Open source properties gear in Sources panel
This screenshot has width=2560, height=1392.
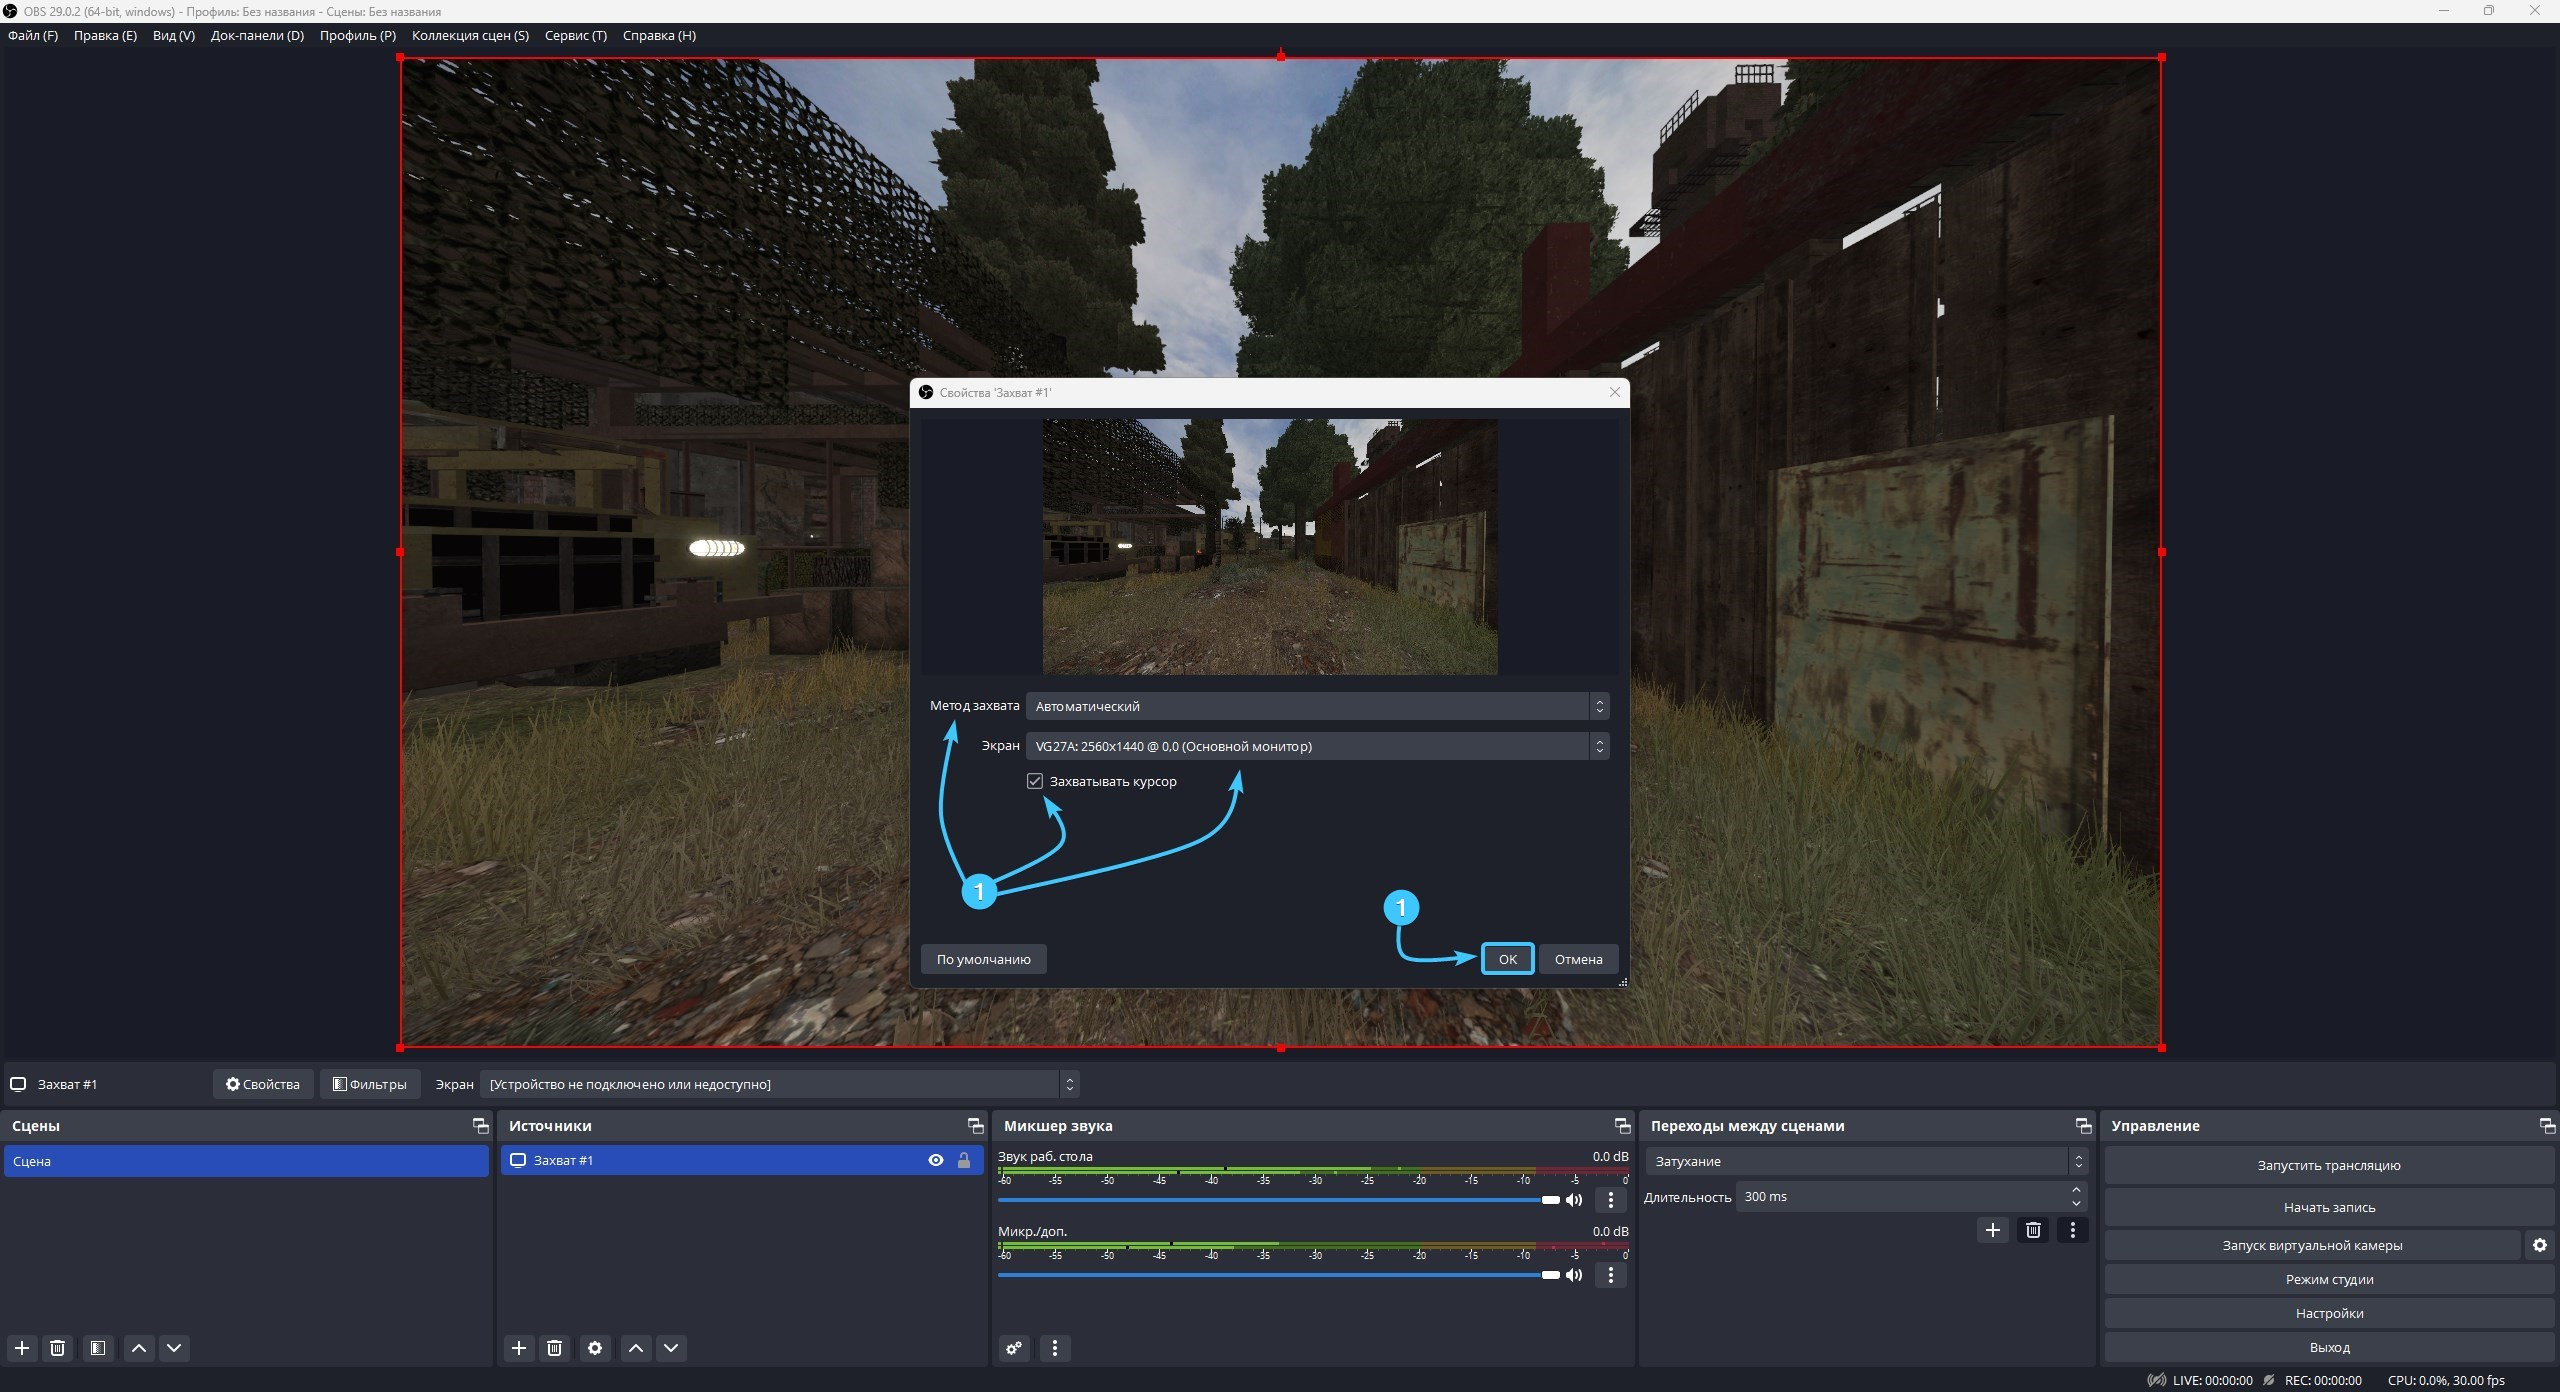(595, 1348)
